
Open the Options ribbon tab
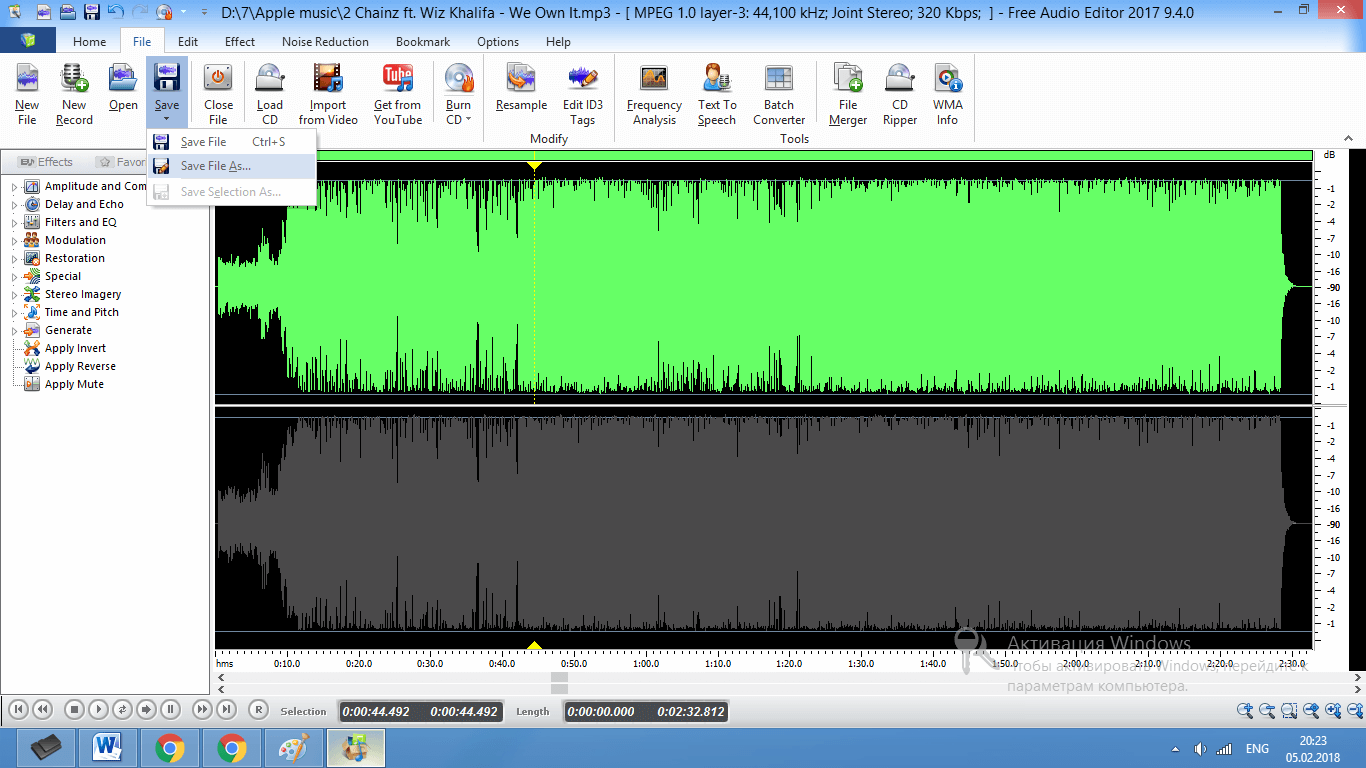coord(498,42)
